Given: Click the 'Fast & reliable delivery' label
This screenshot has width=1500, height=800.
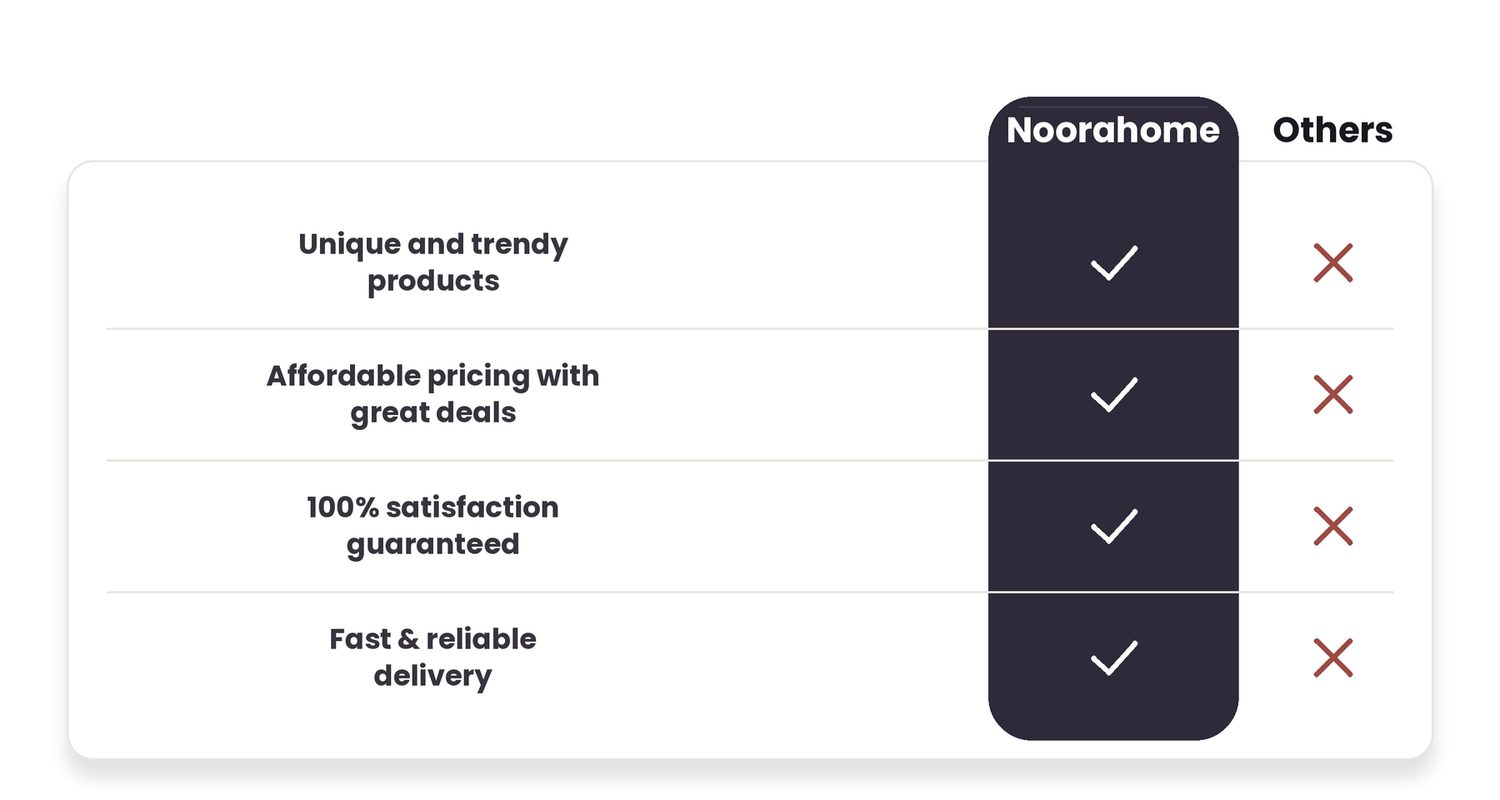Looking at the screenshot, I should pos(433,658).
